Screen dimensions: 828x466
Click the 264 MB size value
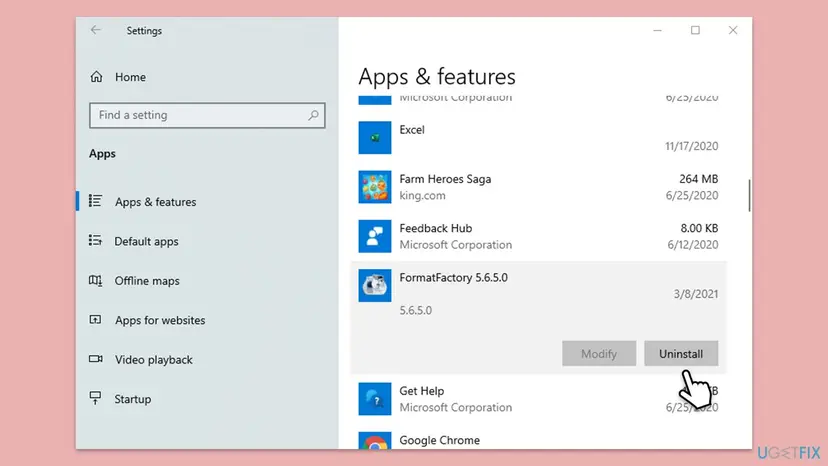[x=699, y=179]
